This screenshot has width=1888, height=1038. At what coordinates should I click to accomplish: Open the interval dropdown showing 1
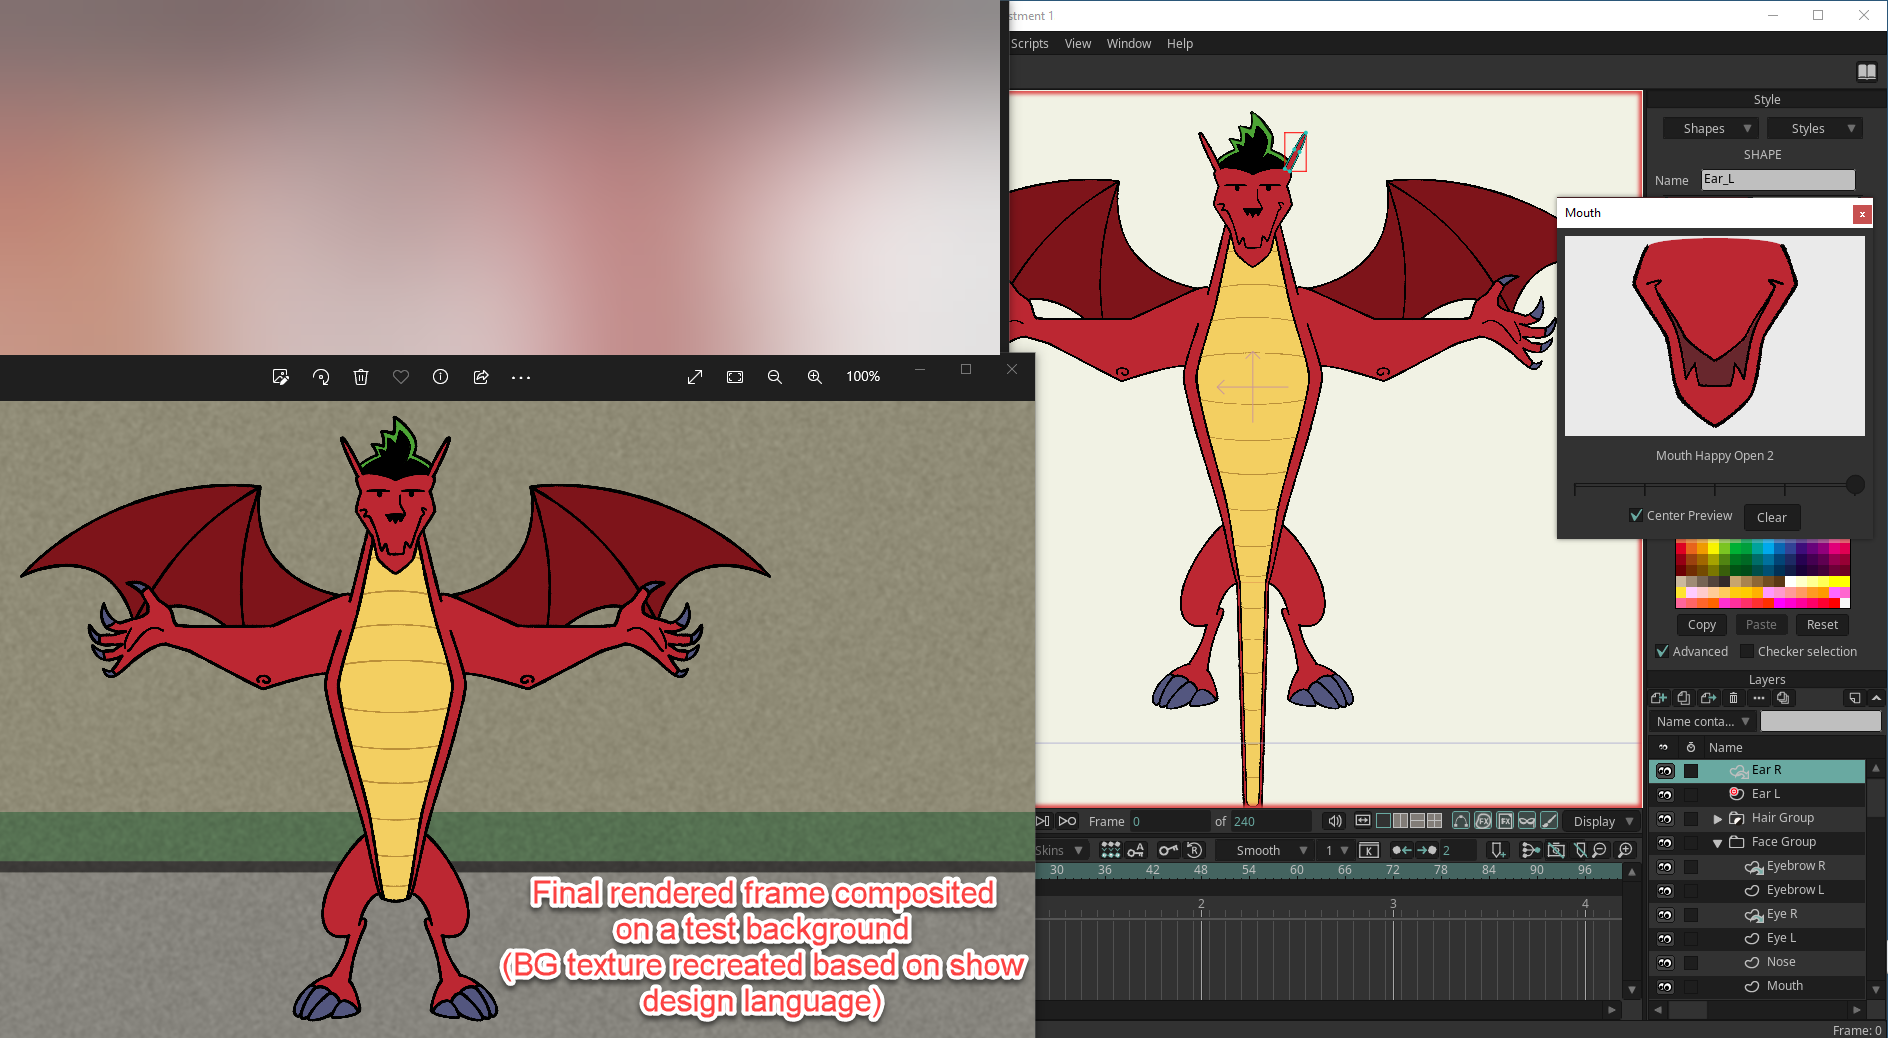tap(1336, 850)
